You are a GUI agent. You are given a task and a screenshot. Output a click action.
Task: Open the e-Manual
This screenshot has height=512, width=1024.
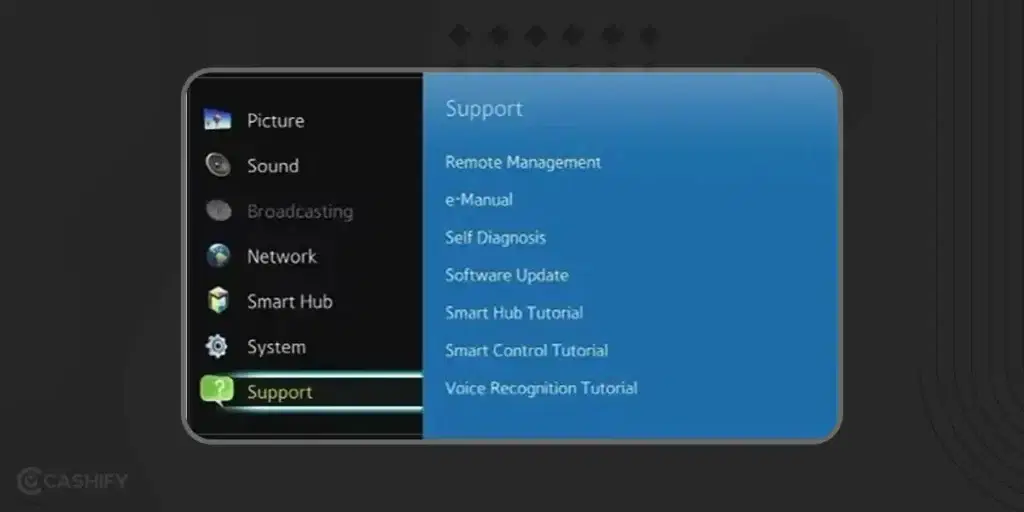[479, 200]
